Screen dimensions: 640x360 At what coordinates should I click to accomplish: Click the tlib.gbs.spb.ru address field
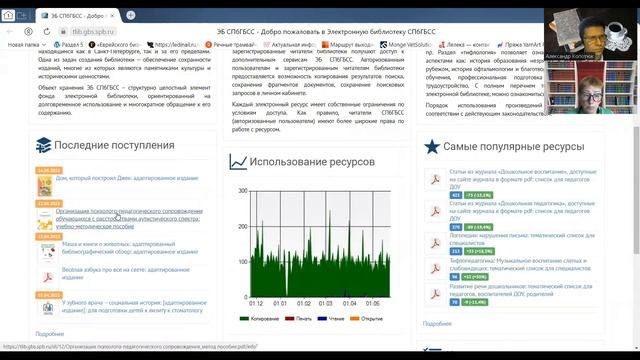click(93, 31)
